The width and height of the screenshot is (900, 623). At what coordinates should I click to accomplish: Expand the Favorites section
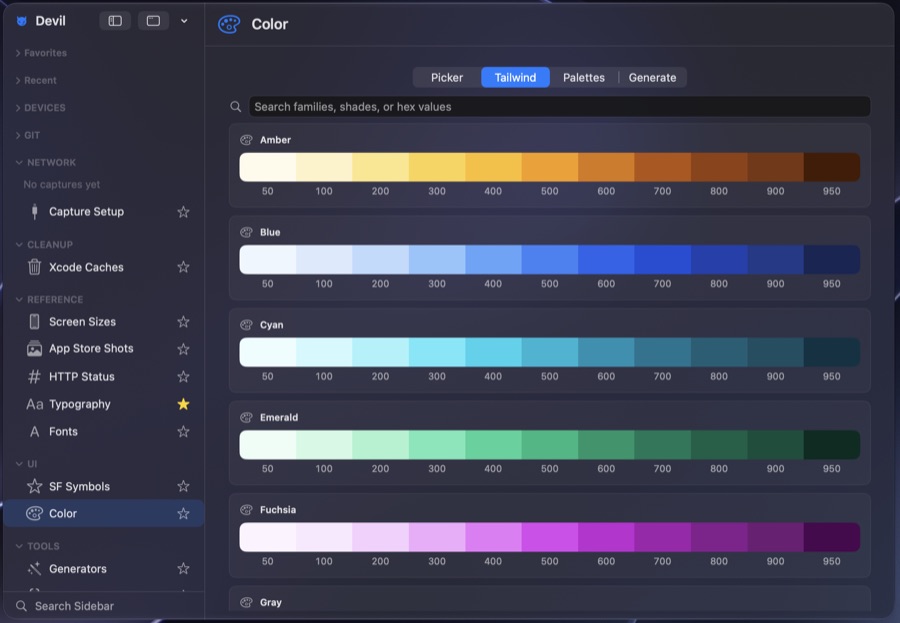coord(41,53)
